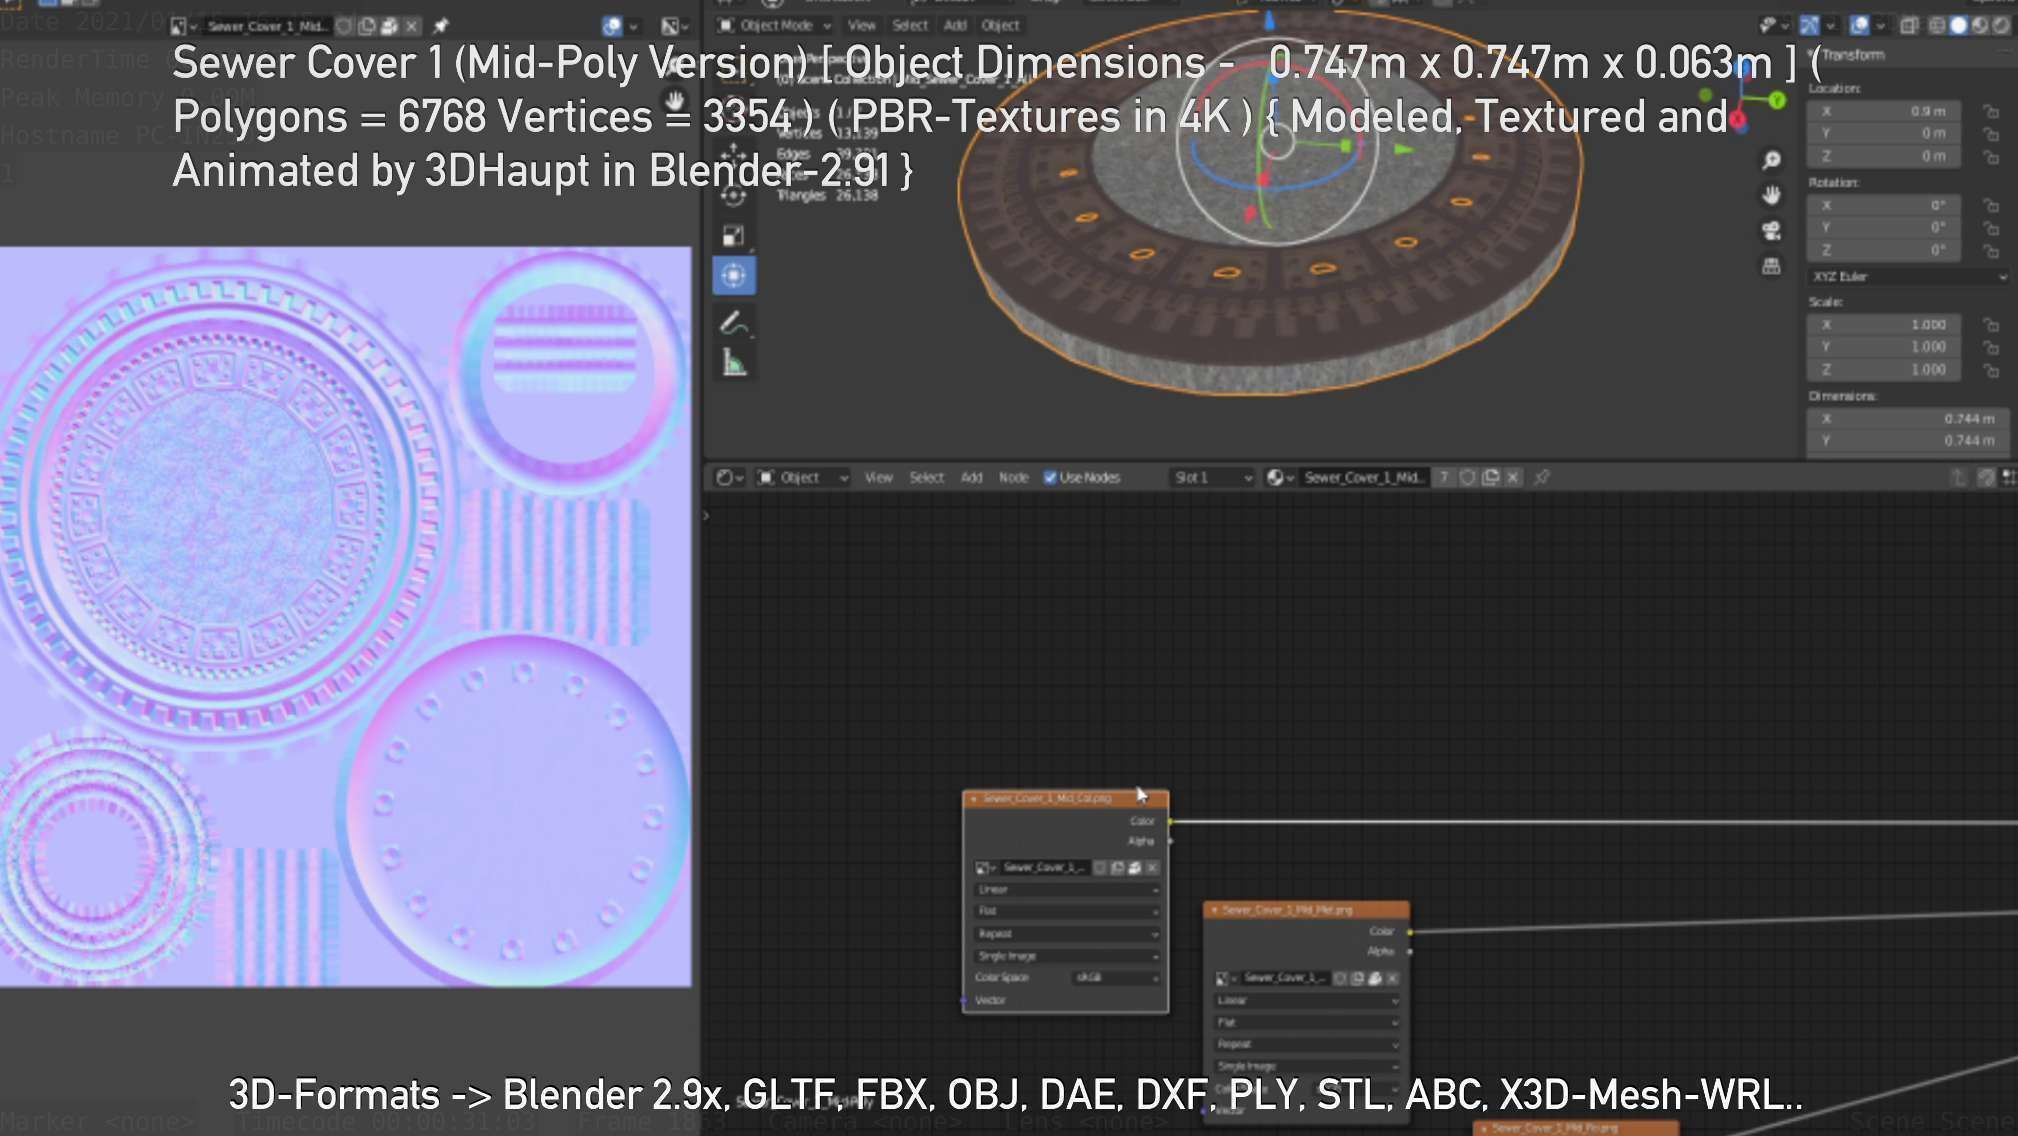The width and height of the screenshot is (2018, 1136).
Task: Toggle lock for Location X
Action: (x=1990, y=111)
